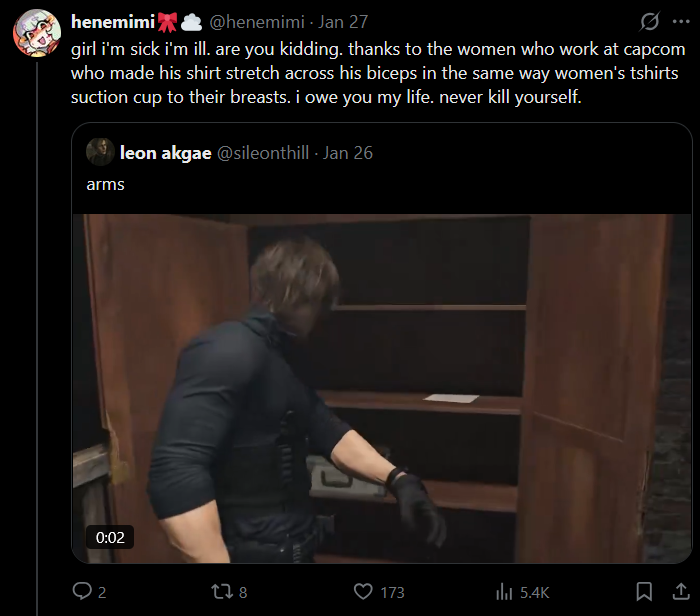Open the reply comment icon
This screenshot has height=616, width=700.
point(82,591)
